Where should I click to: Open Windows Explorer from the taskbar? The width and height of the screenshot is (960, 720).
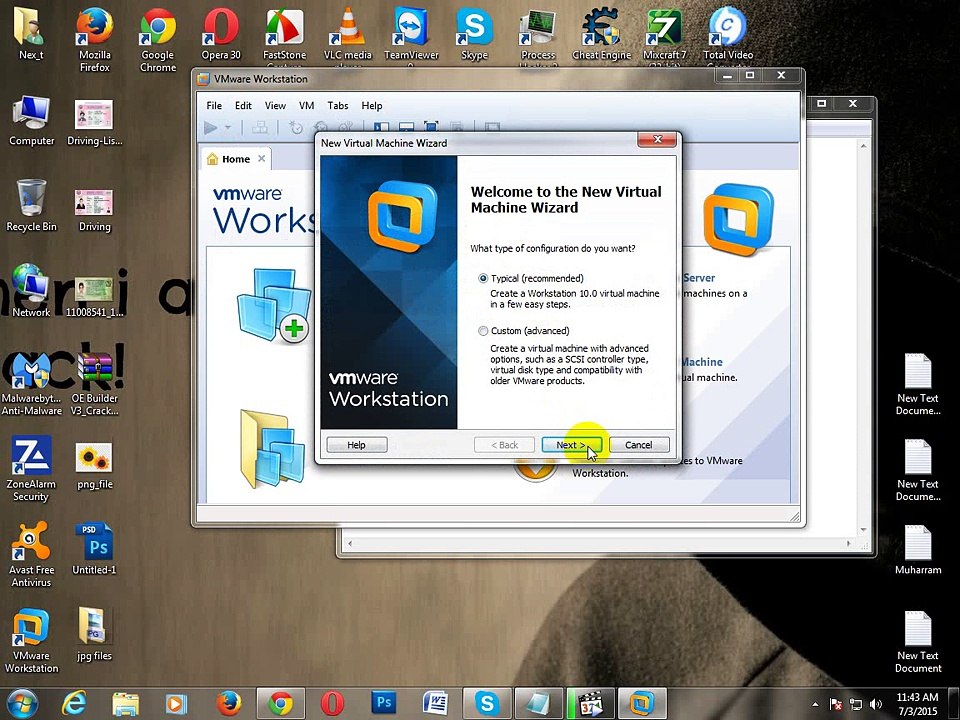pos(126,703)
